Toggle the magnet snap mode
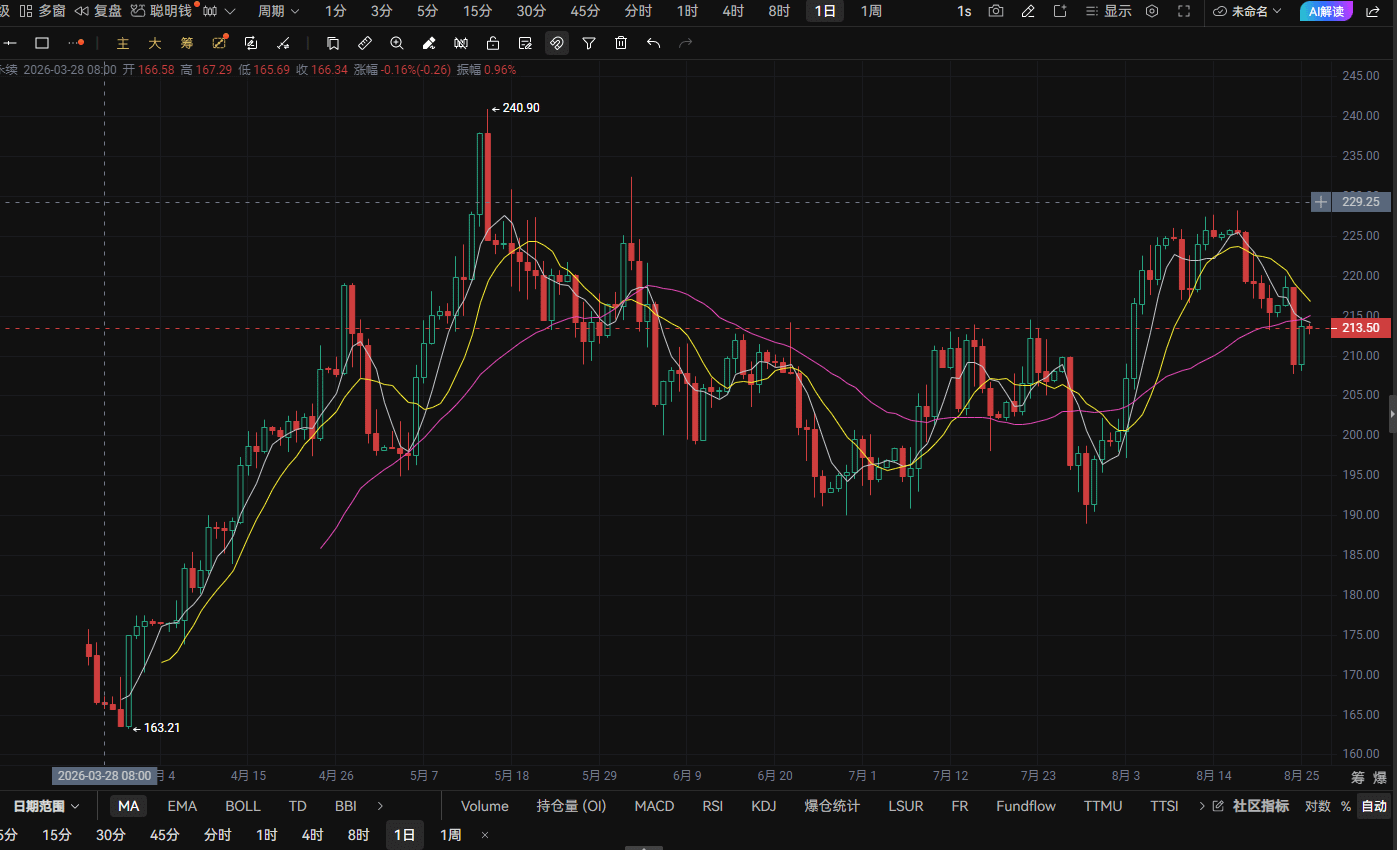Image resolution: width=1397 pixels, height=850 pixels. 557,43
